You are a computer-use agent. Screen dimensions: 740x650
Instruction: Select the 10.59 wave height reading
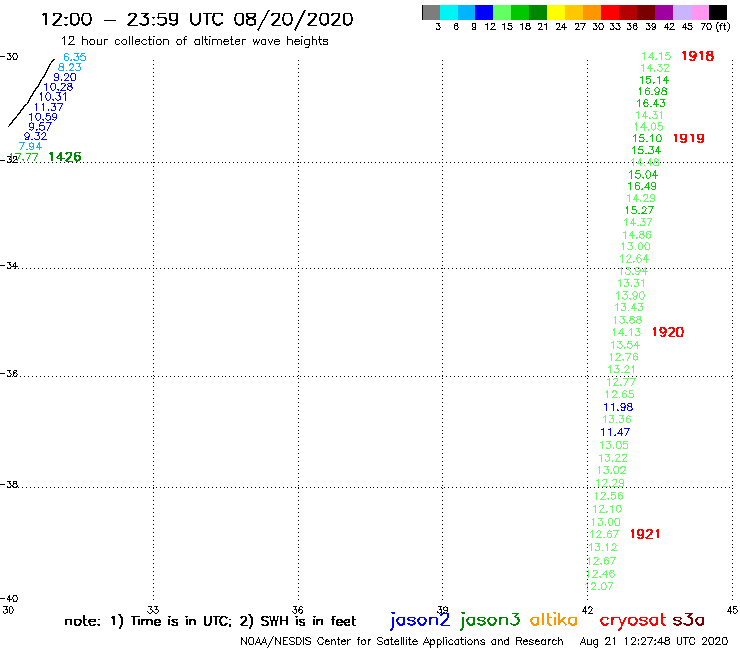[43, 117]
